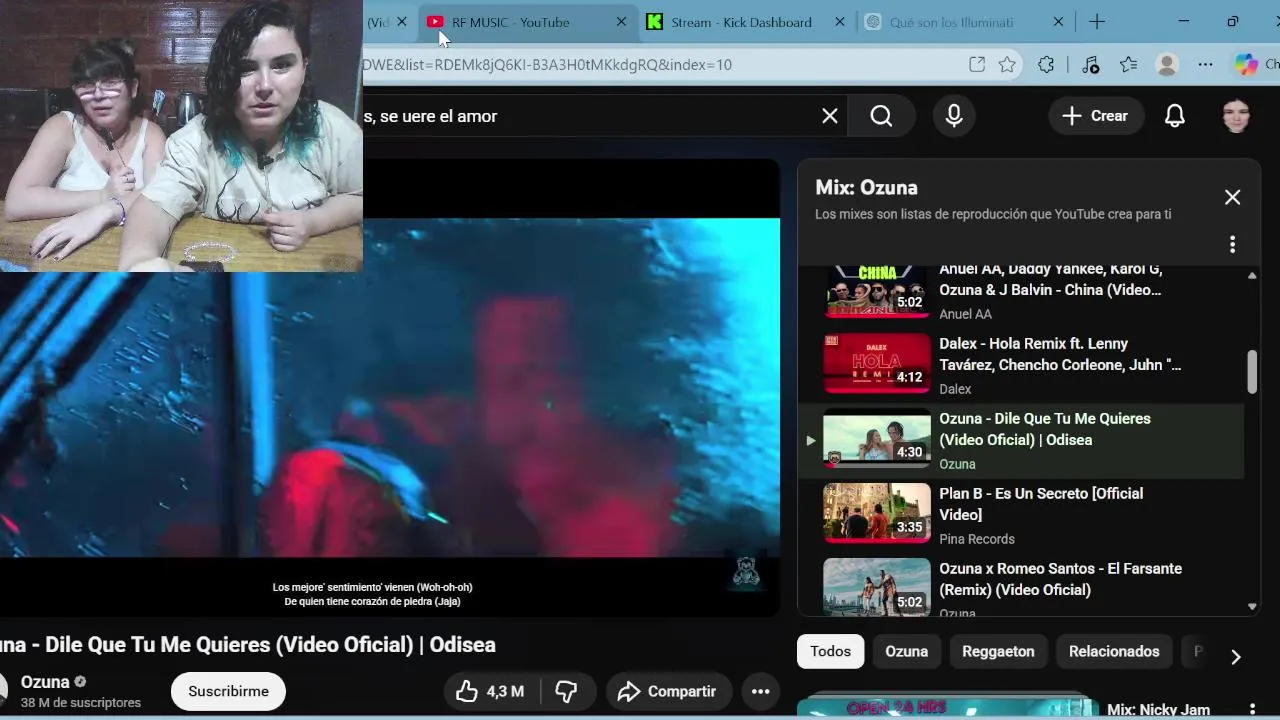Select the Todos filter chip
The image size is (1280, 720).
[830, 651]
